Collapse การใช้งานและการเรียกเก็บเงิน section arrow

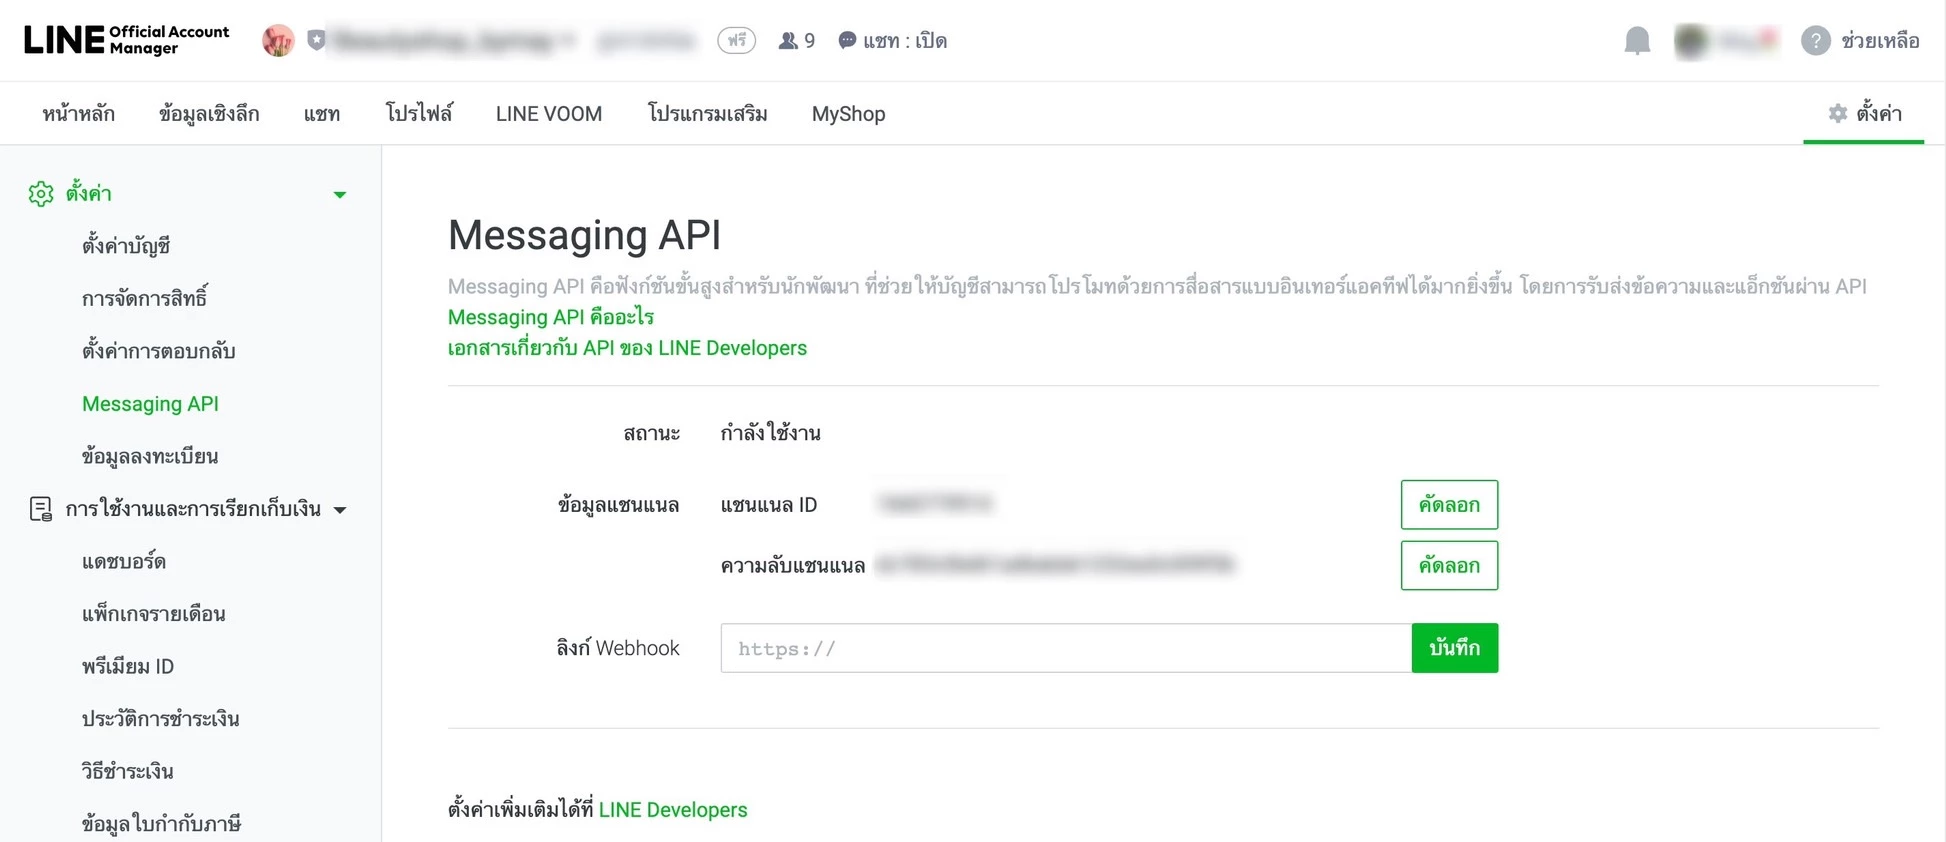340,510
